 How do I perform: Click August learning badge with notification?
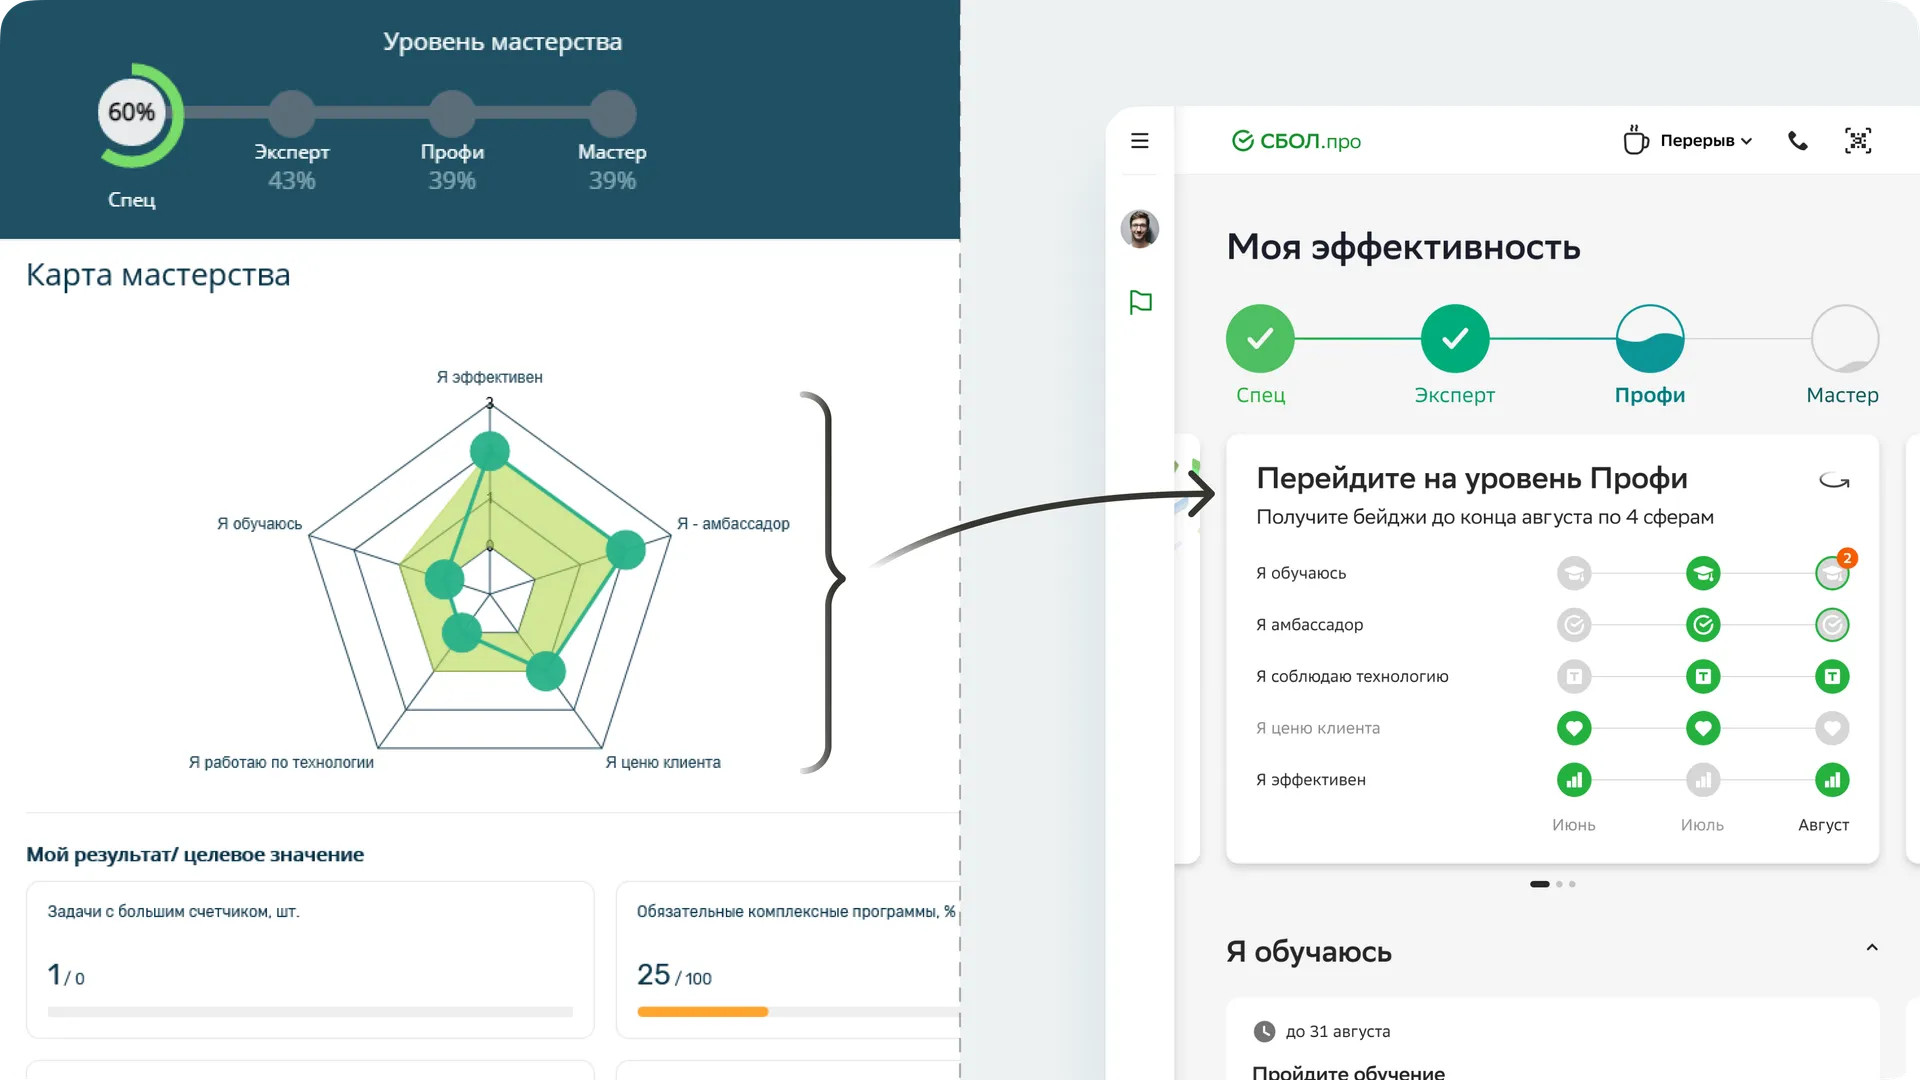pos(1831,573)
